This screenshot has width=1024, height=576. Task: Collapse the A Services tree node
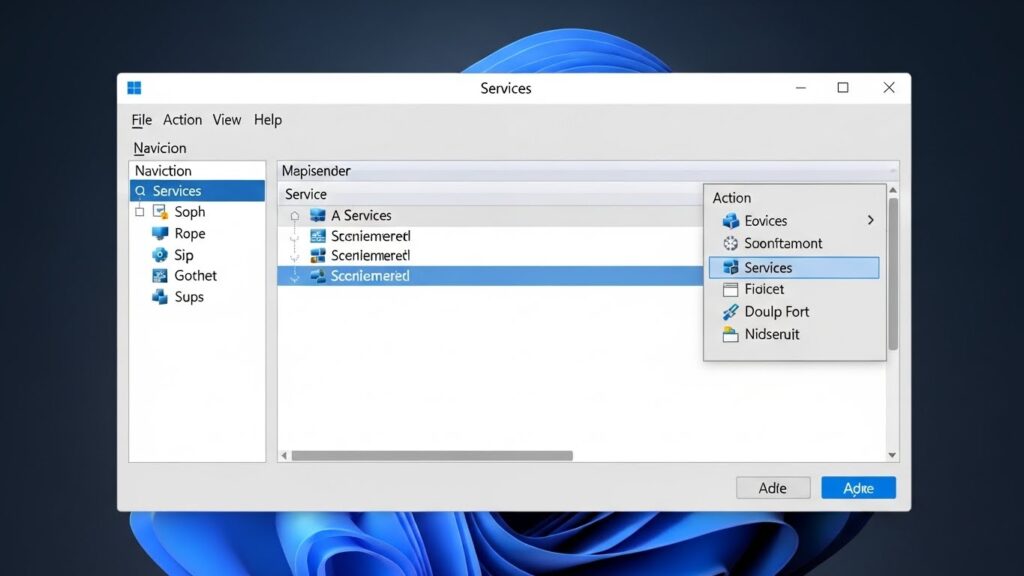click(x=294, y=216)
